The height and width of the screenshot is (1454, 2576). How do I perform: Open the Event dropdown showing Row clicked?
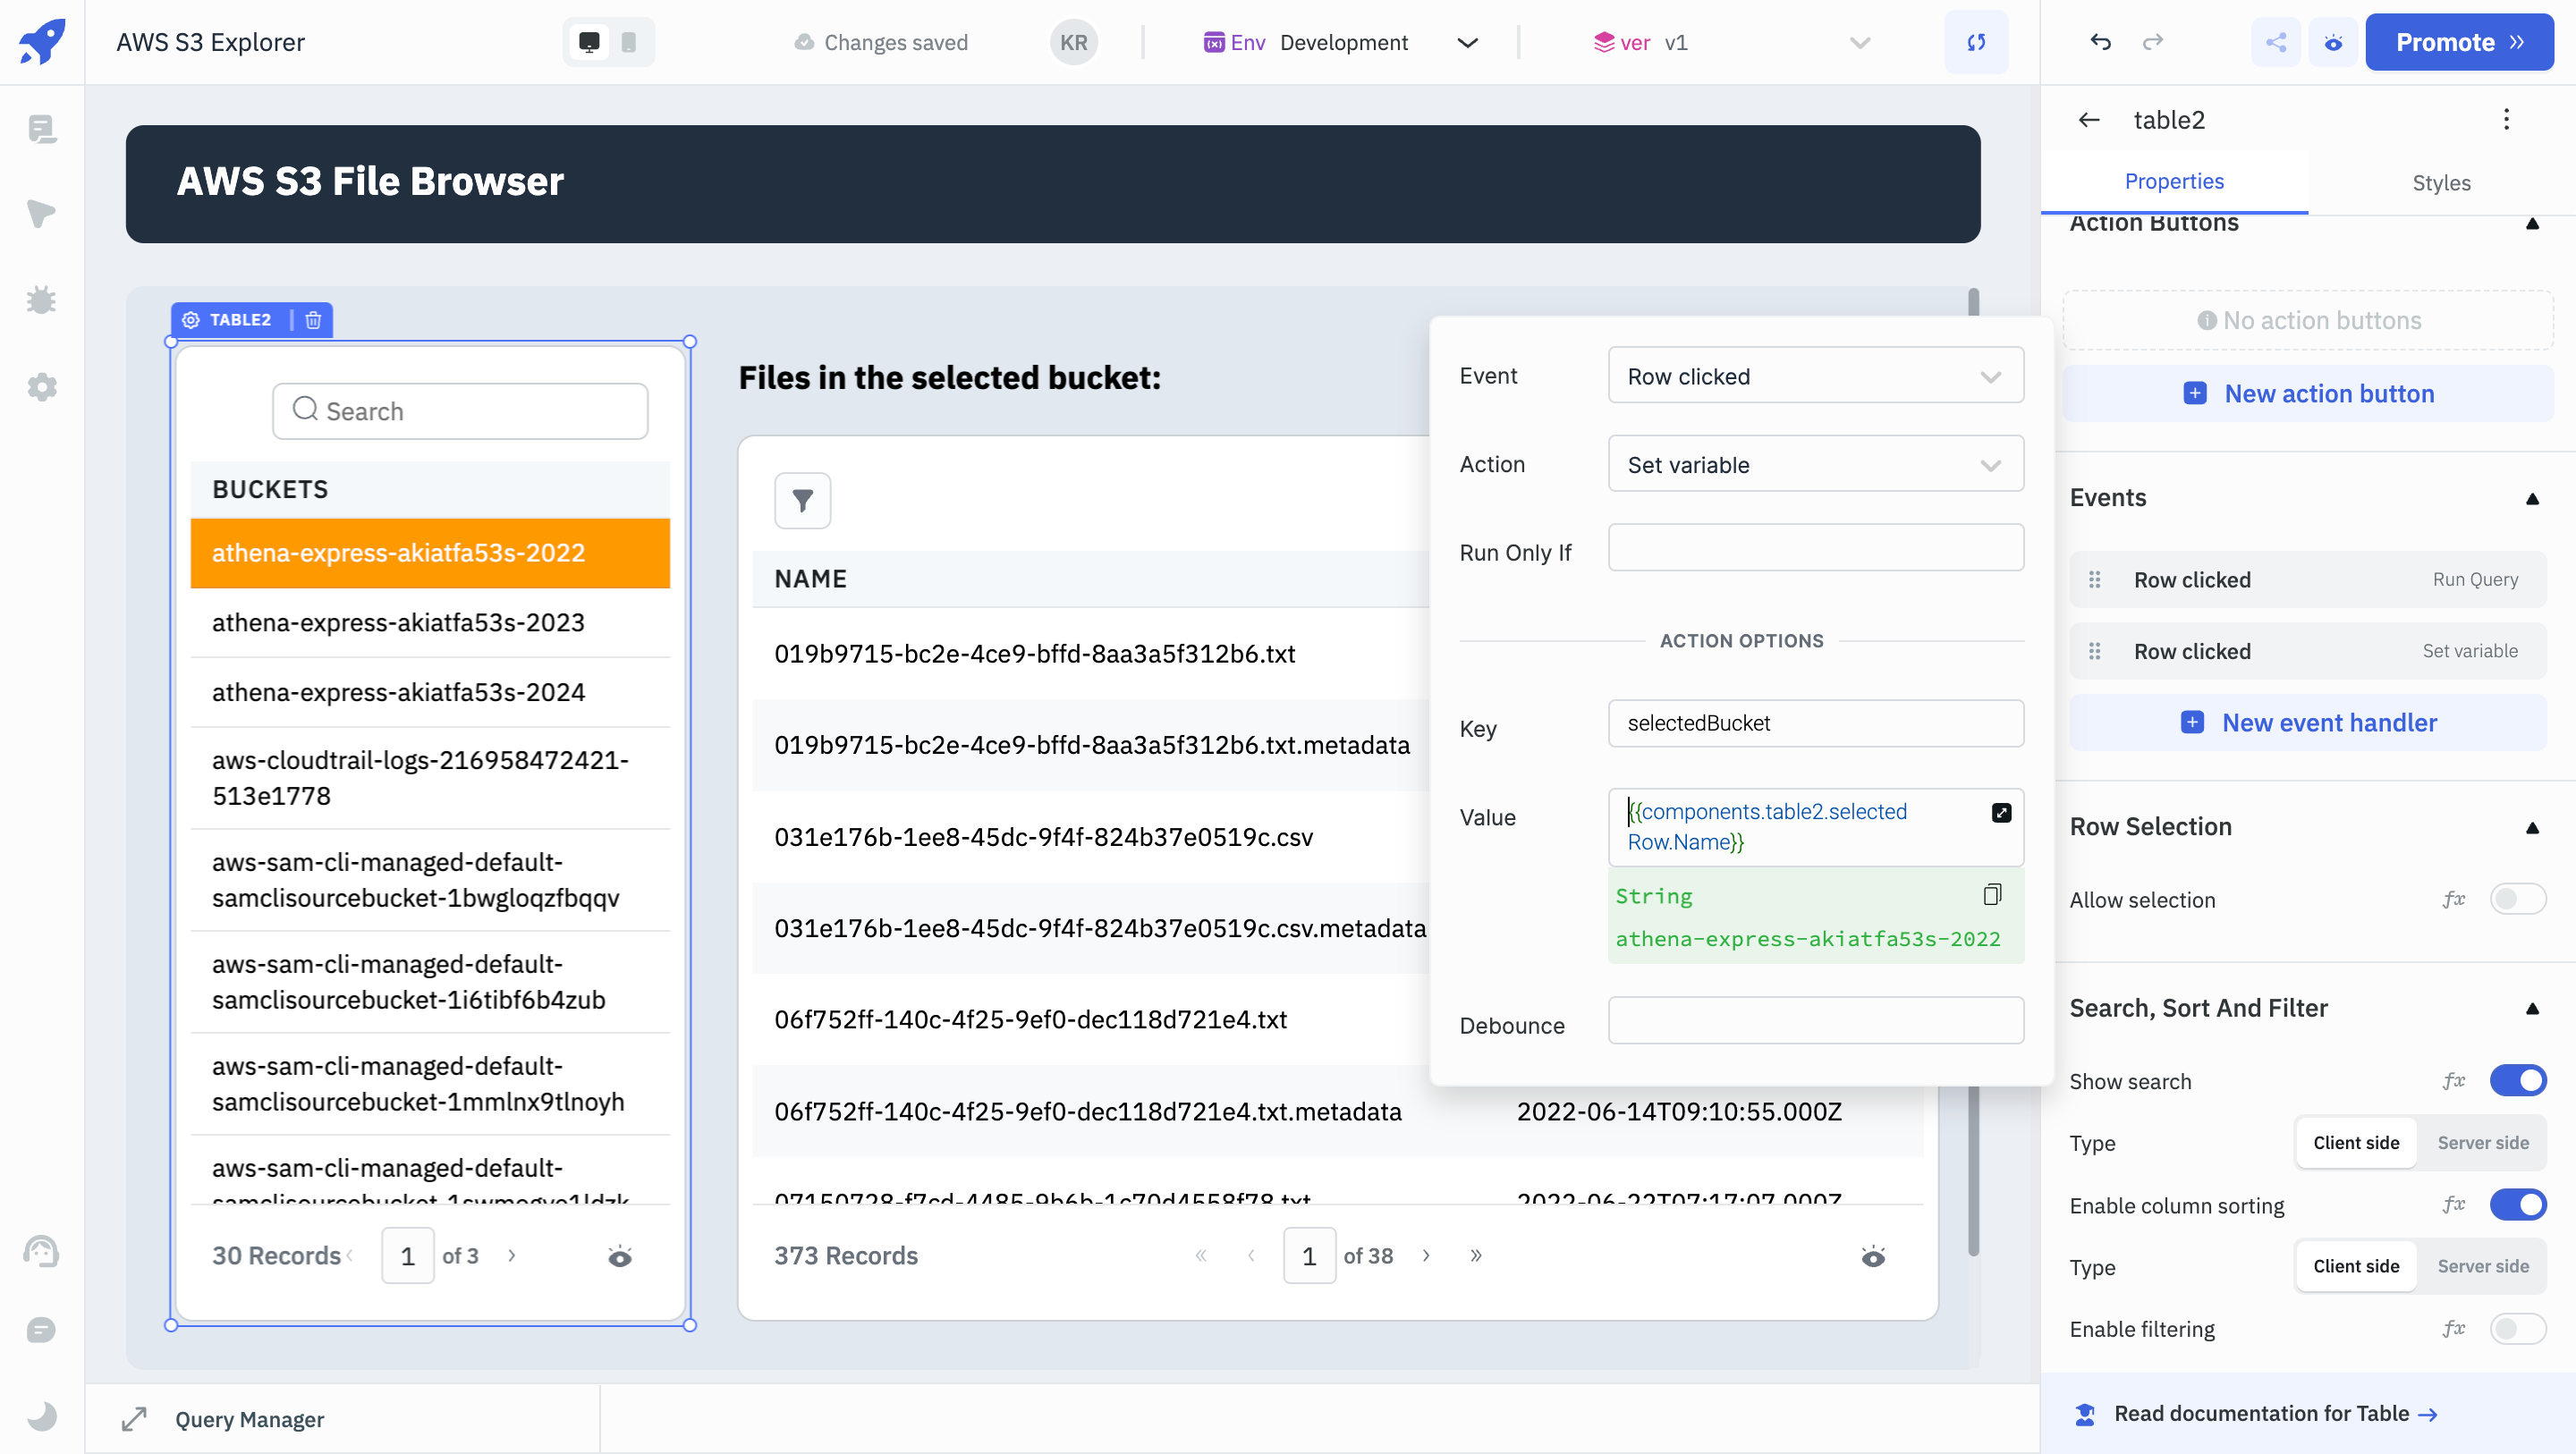pos(1815,376)
